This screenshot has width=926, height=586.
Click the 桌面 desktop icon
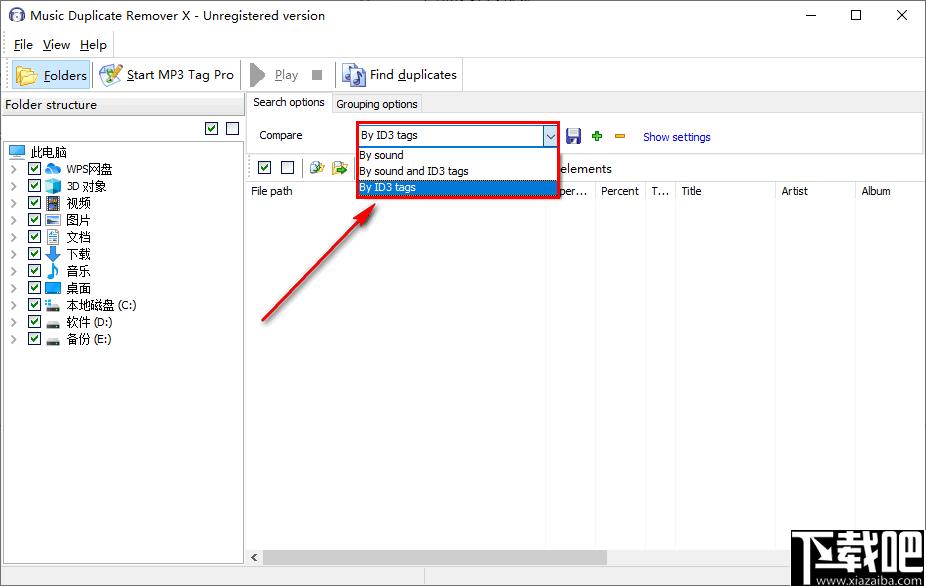53,288
